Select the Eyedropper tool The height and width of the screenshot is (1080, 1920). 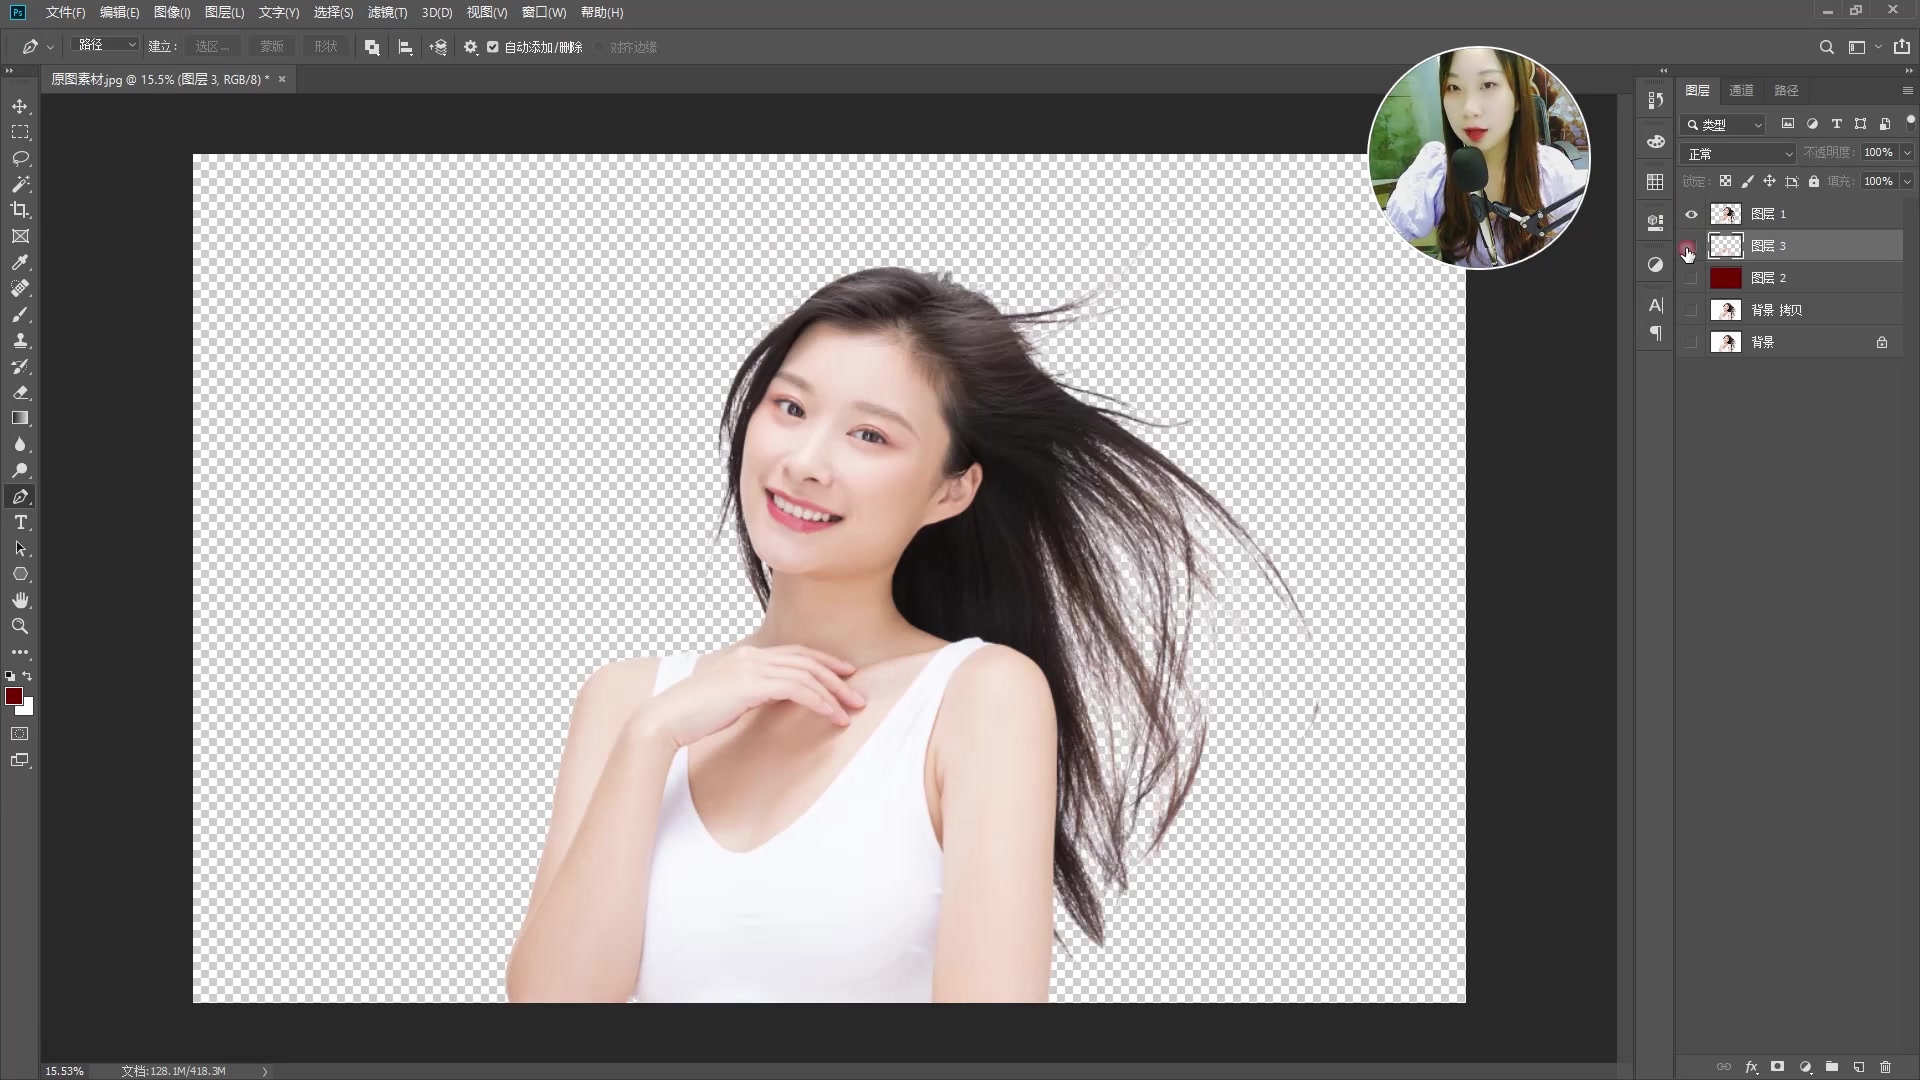pos(20,262)
